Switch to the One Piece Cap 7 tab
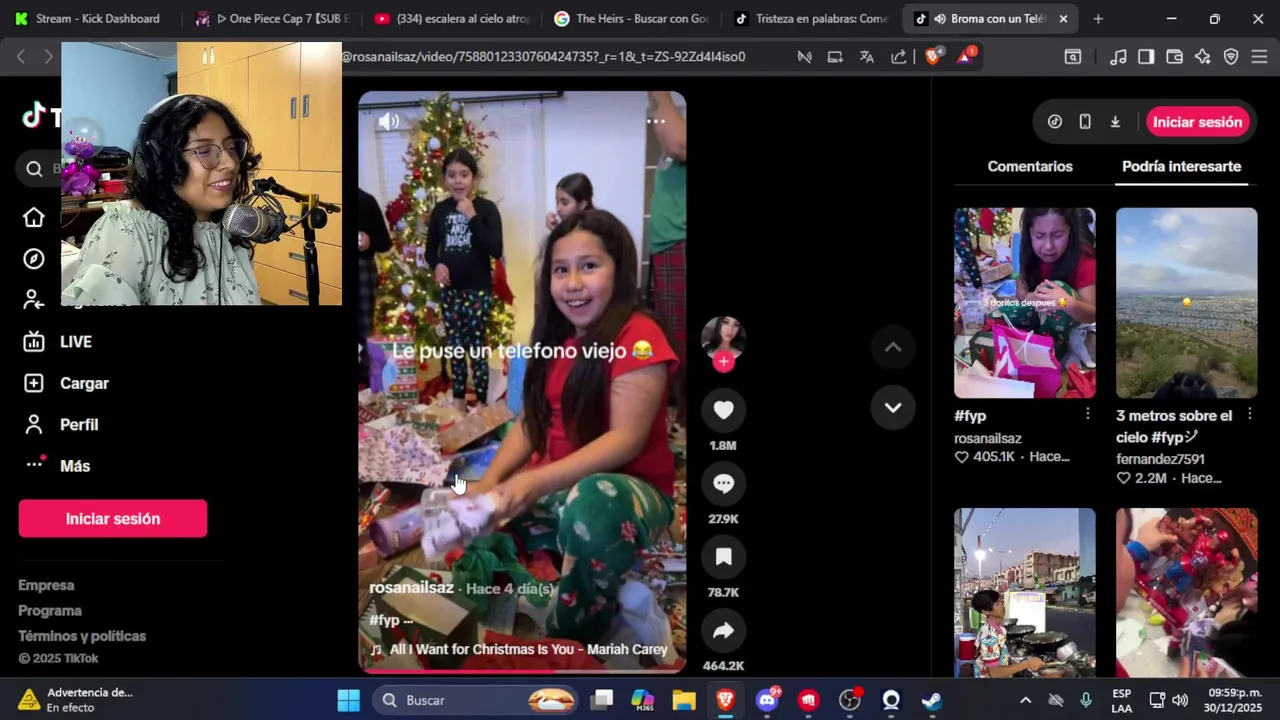The width and height of the screenshot is (1280, 720). click(274, 18)
